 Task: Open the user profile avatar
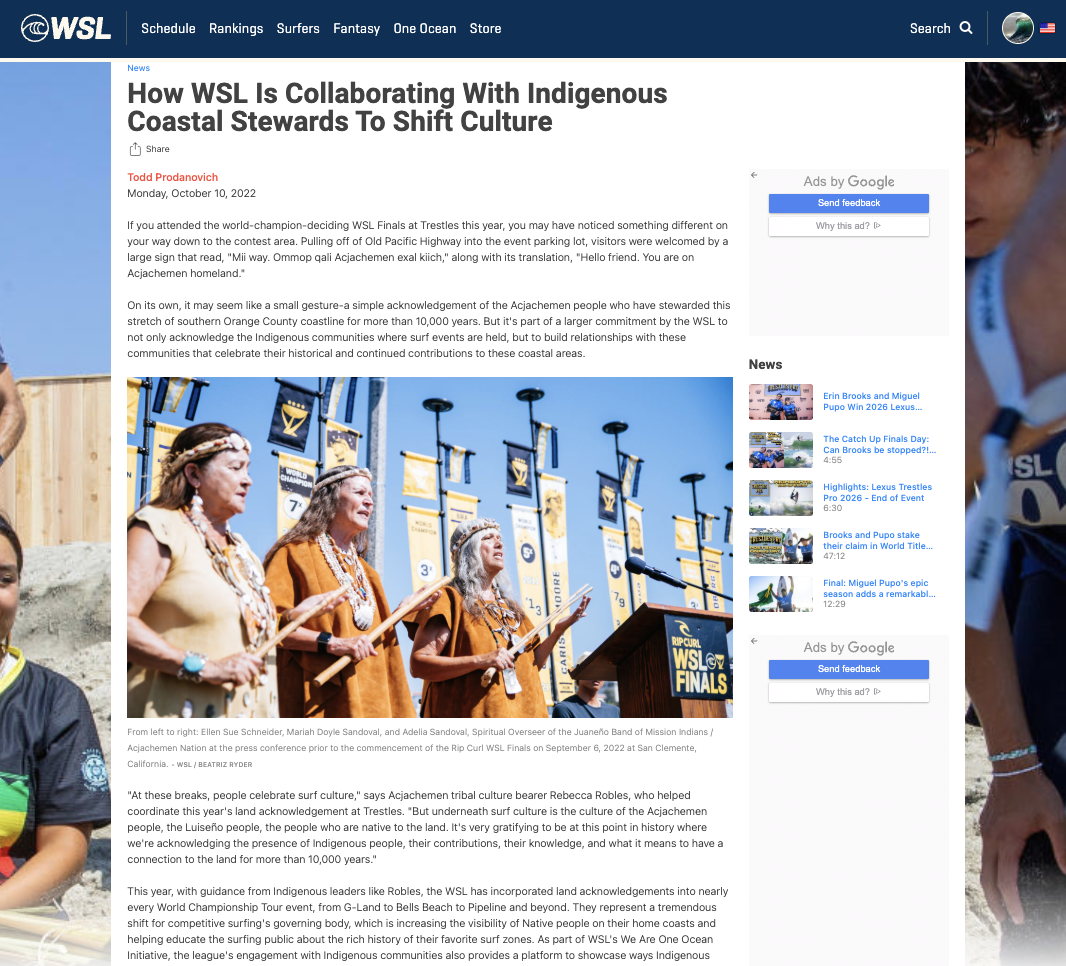(1017, 29)
